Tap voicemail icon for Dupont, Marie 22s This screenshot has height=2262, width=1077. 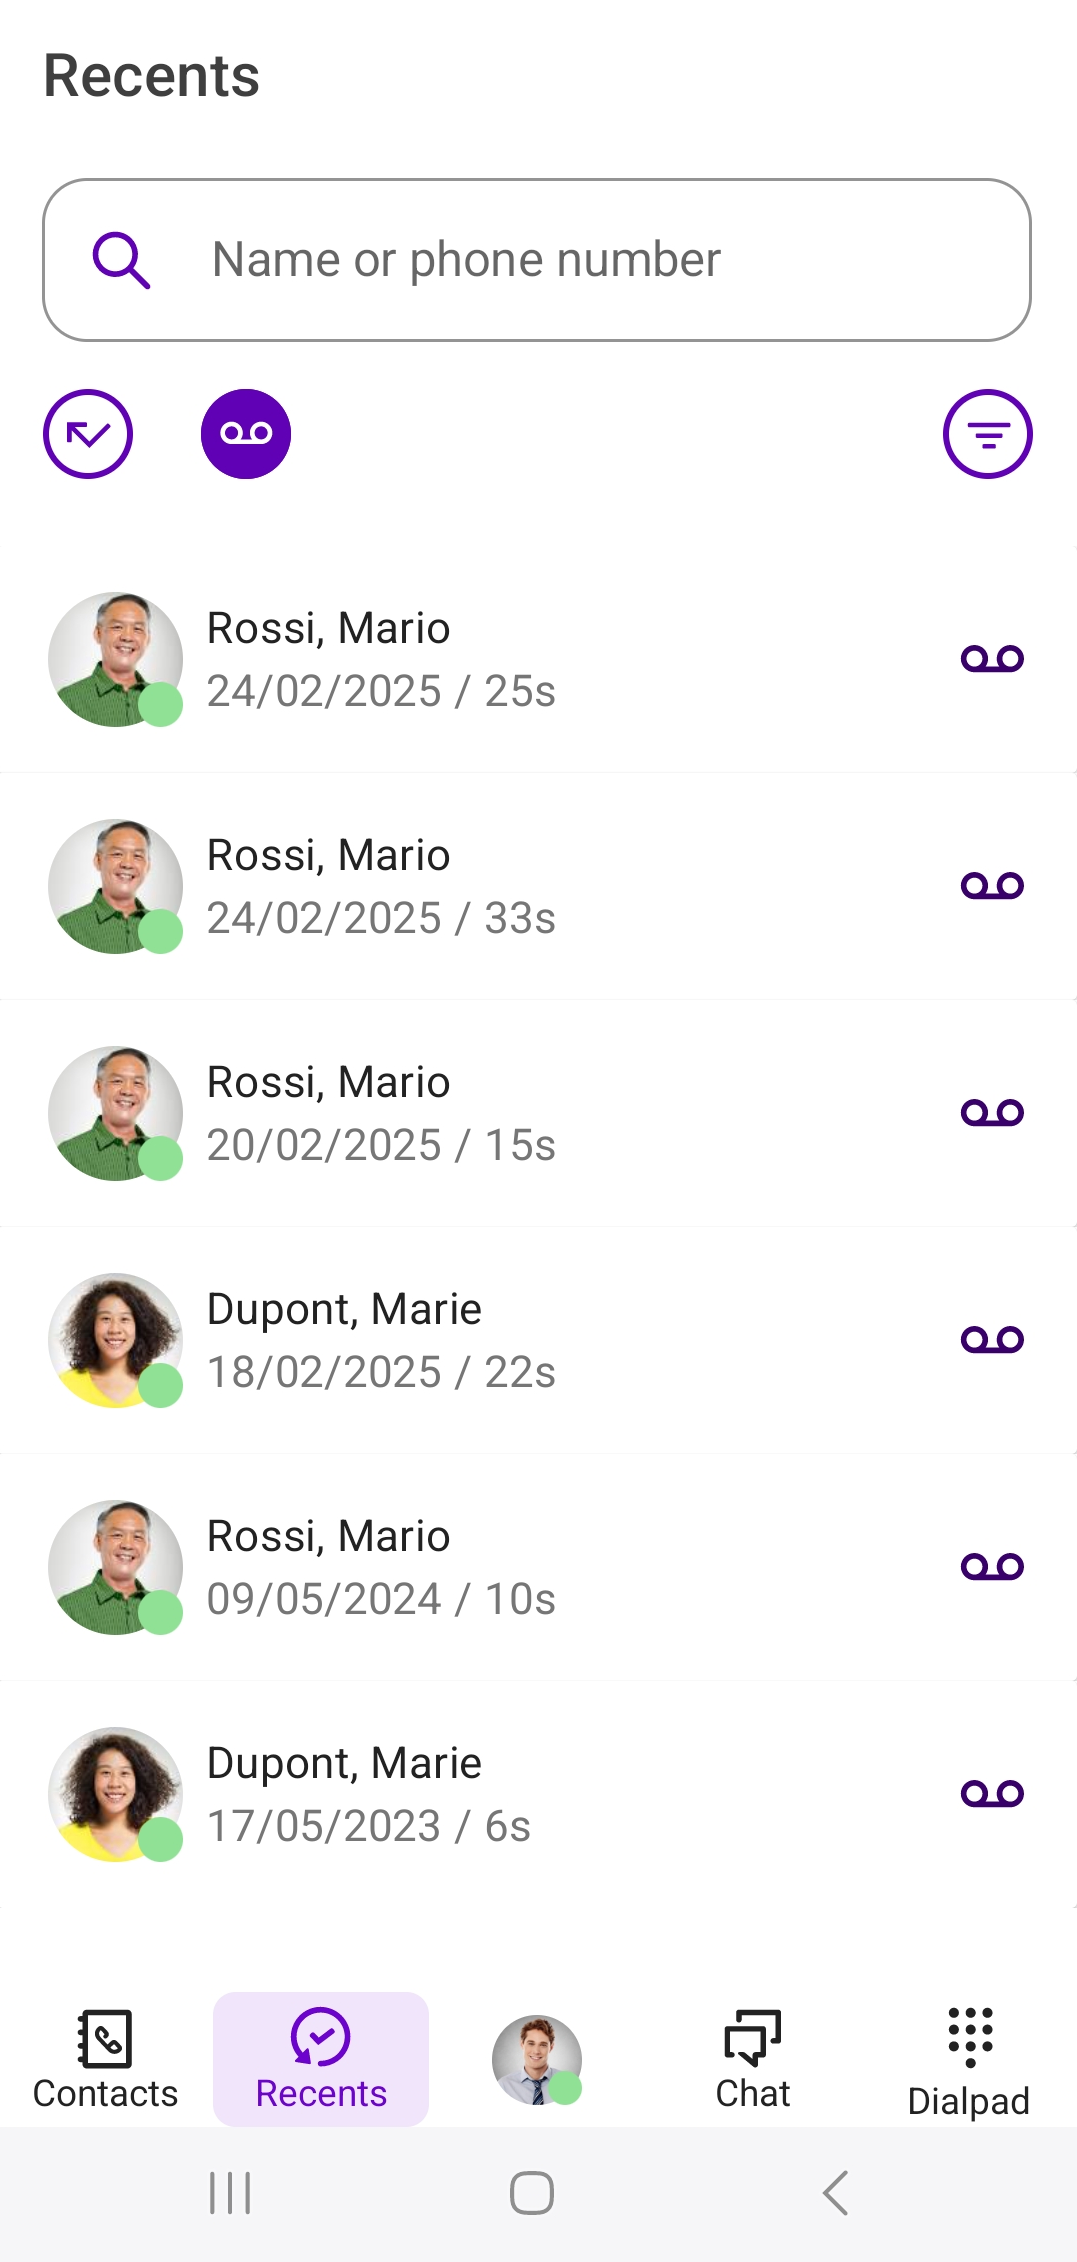tap(991, 1340)
